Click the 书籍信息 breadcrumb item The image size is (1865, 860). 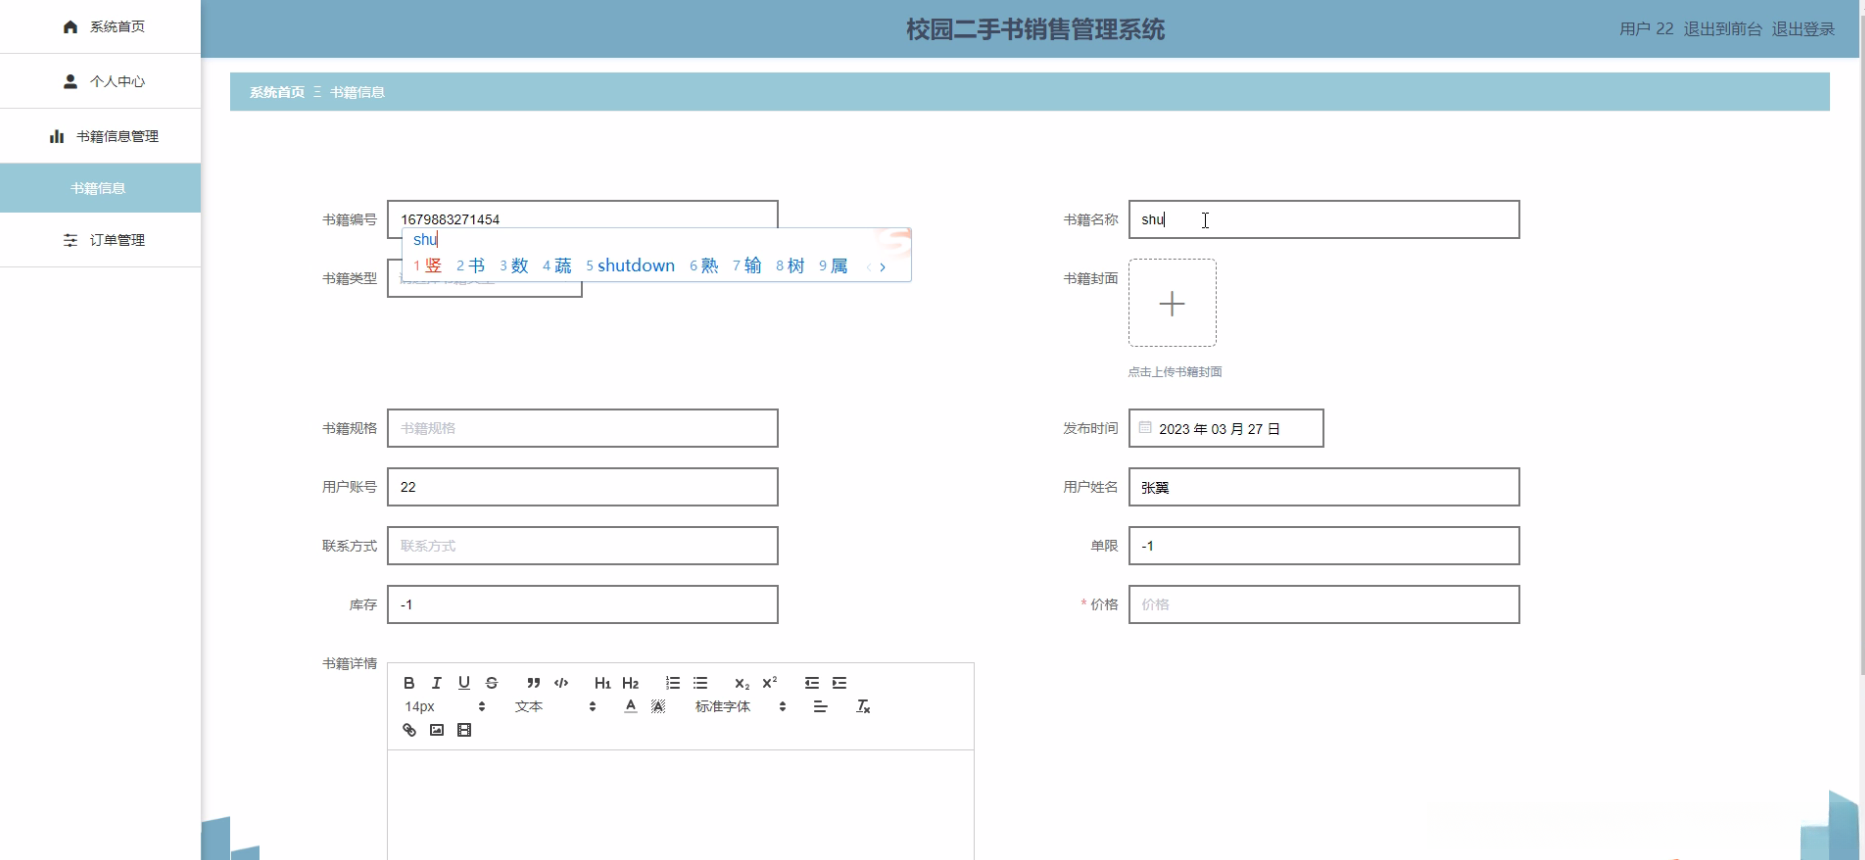[357, 92]
